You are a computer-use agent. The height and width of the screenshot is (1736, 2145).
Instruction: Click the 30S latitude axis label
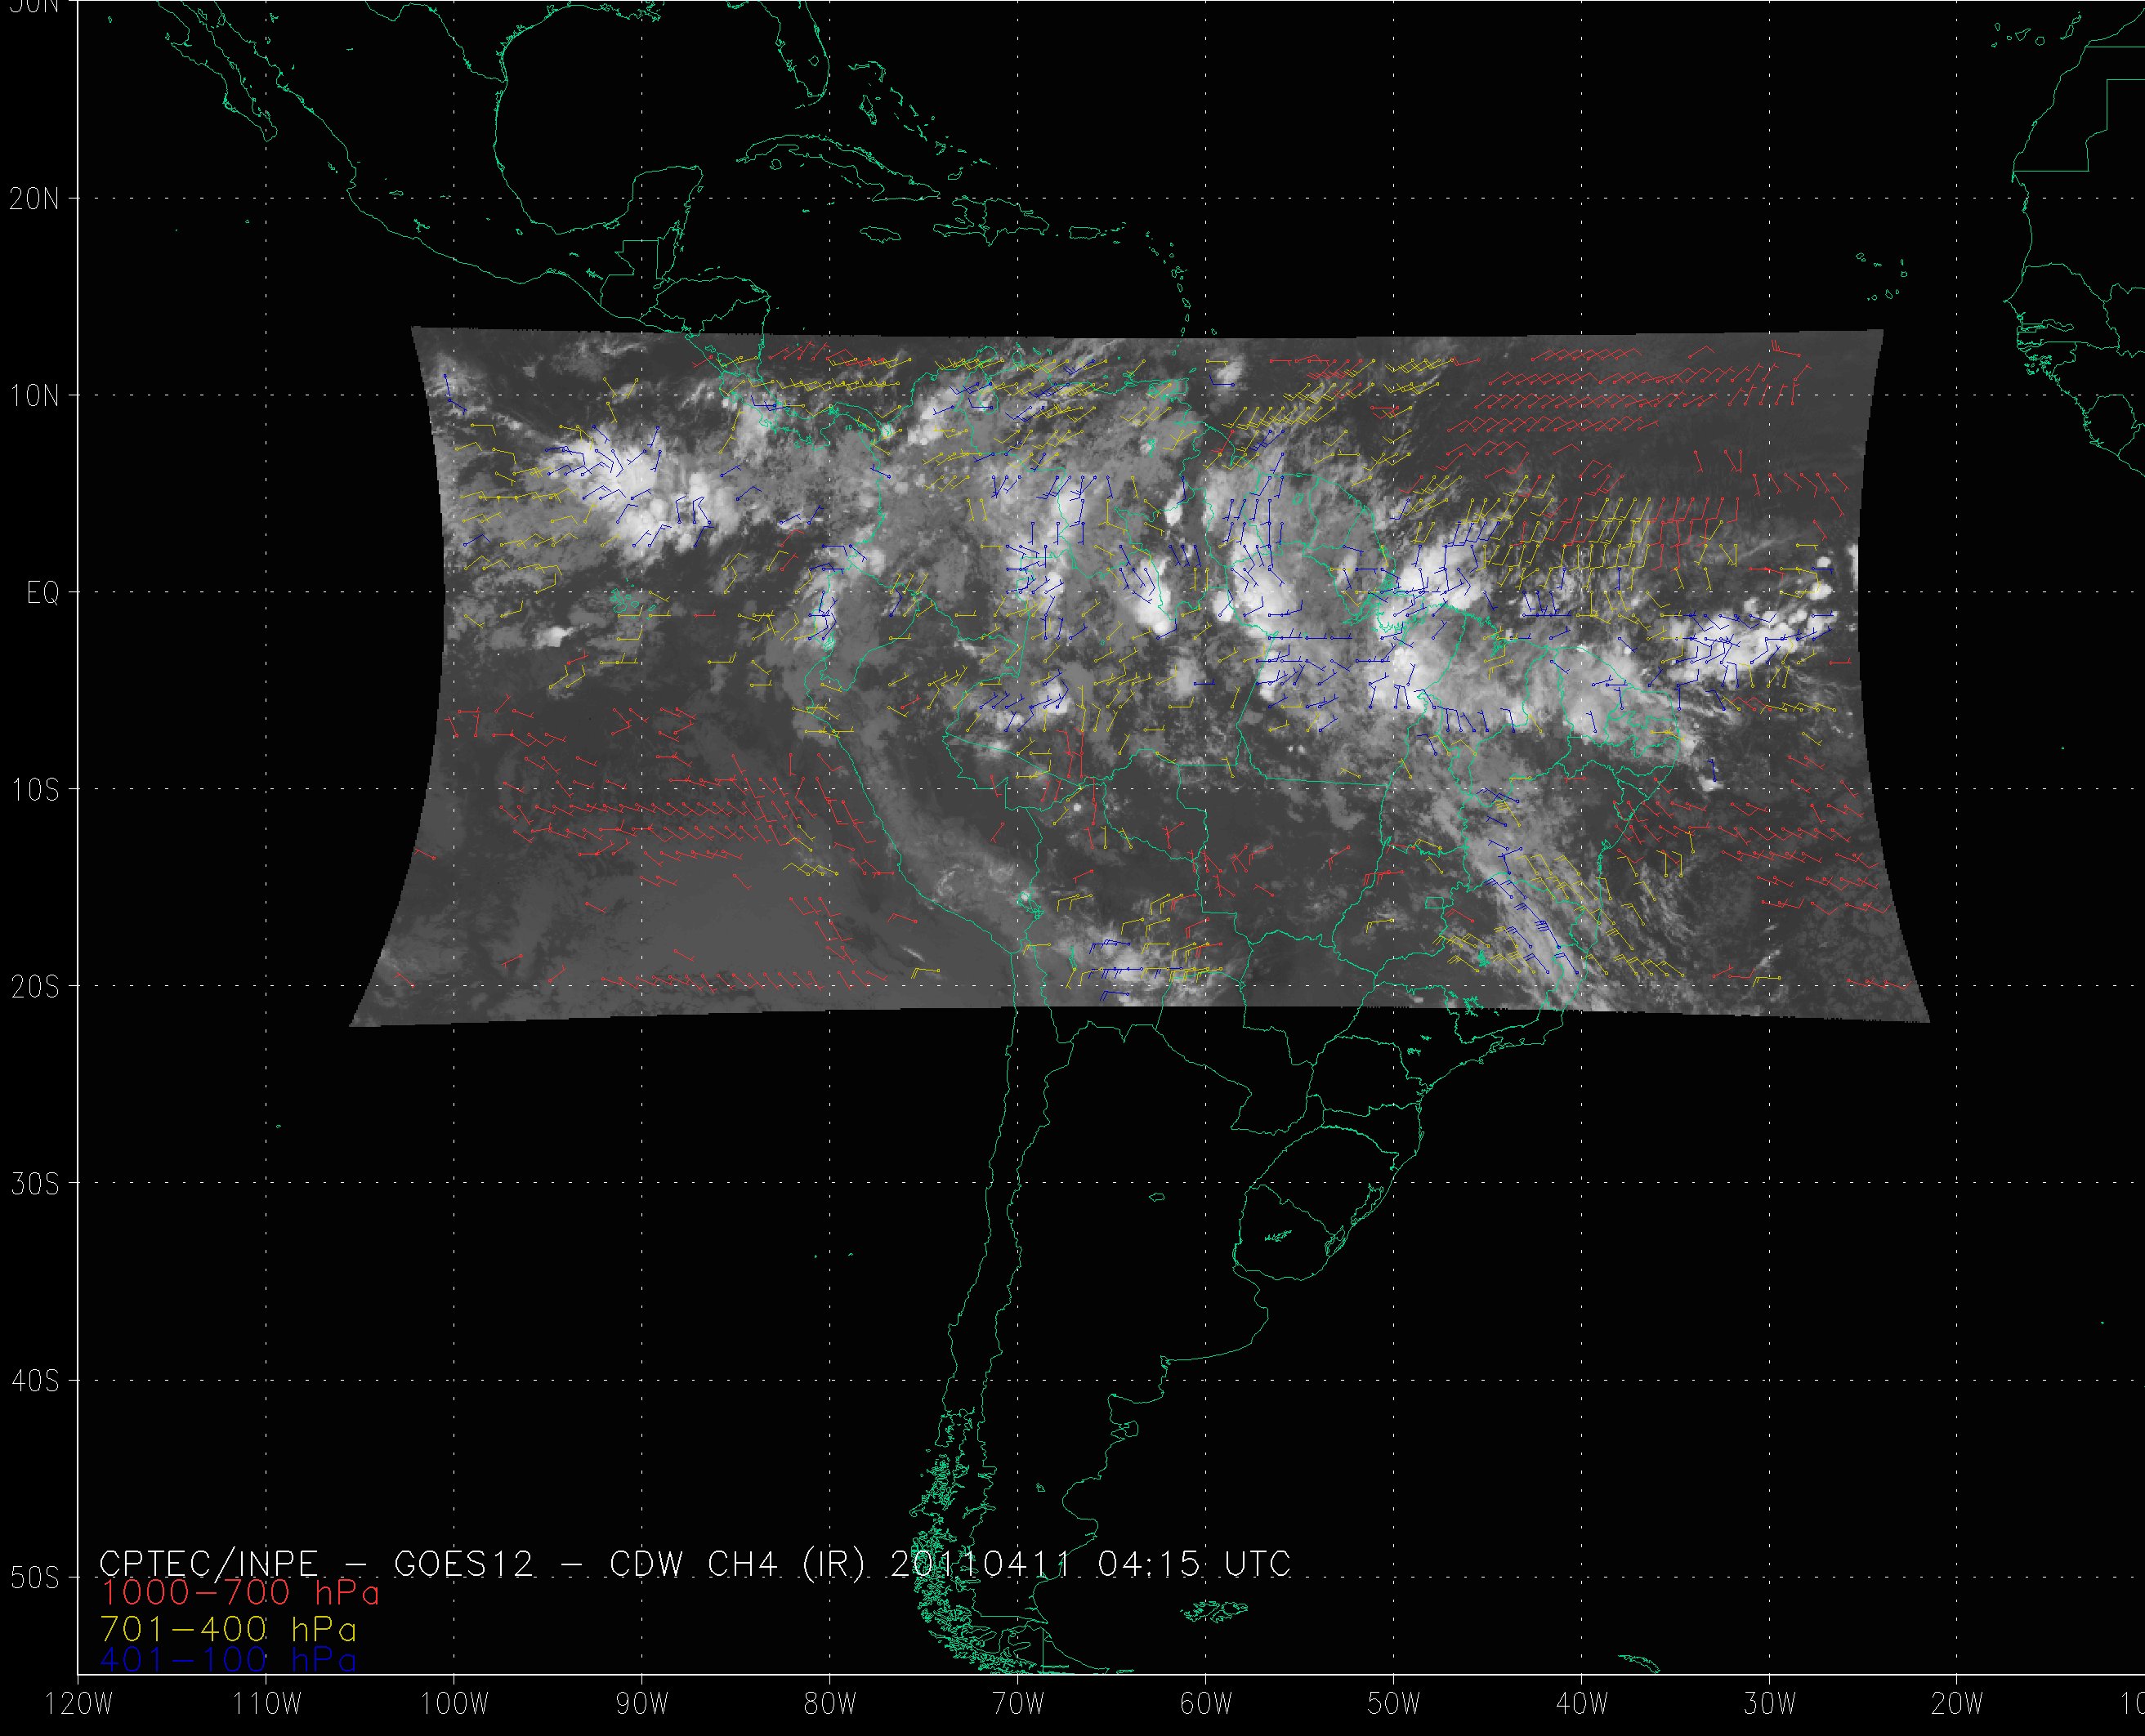coord(35,1184)
